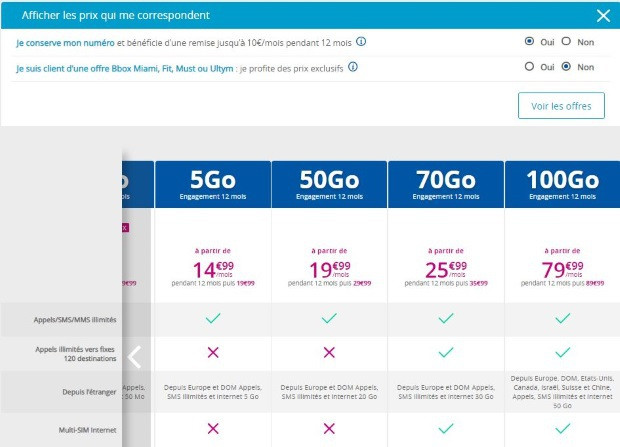Click the Je conserve mon numéro link
This screenshot has width=620, height=447.
(65, 43)
